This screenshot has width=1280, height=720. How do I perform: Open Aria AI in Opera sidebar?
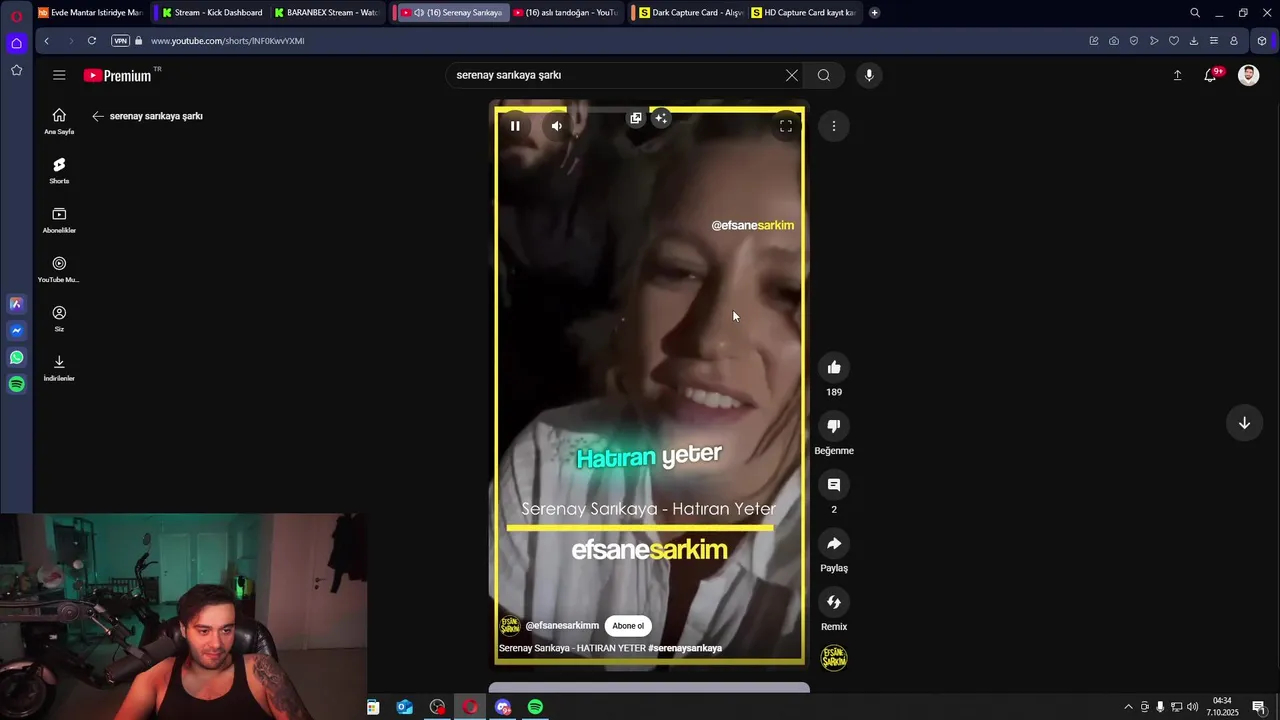click(x=16, y=303)
